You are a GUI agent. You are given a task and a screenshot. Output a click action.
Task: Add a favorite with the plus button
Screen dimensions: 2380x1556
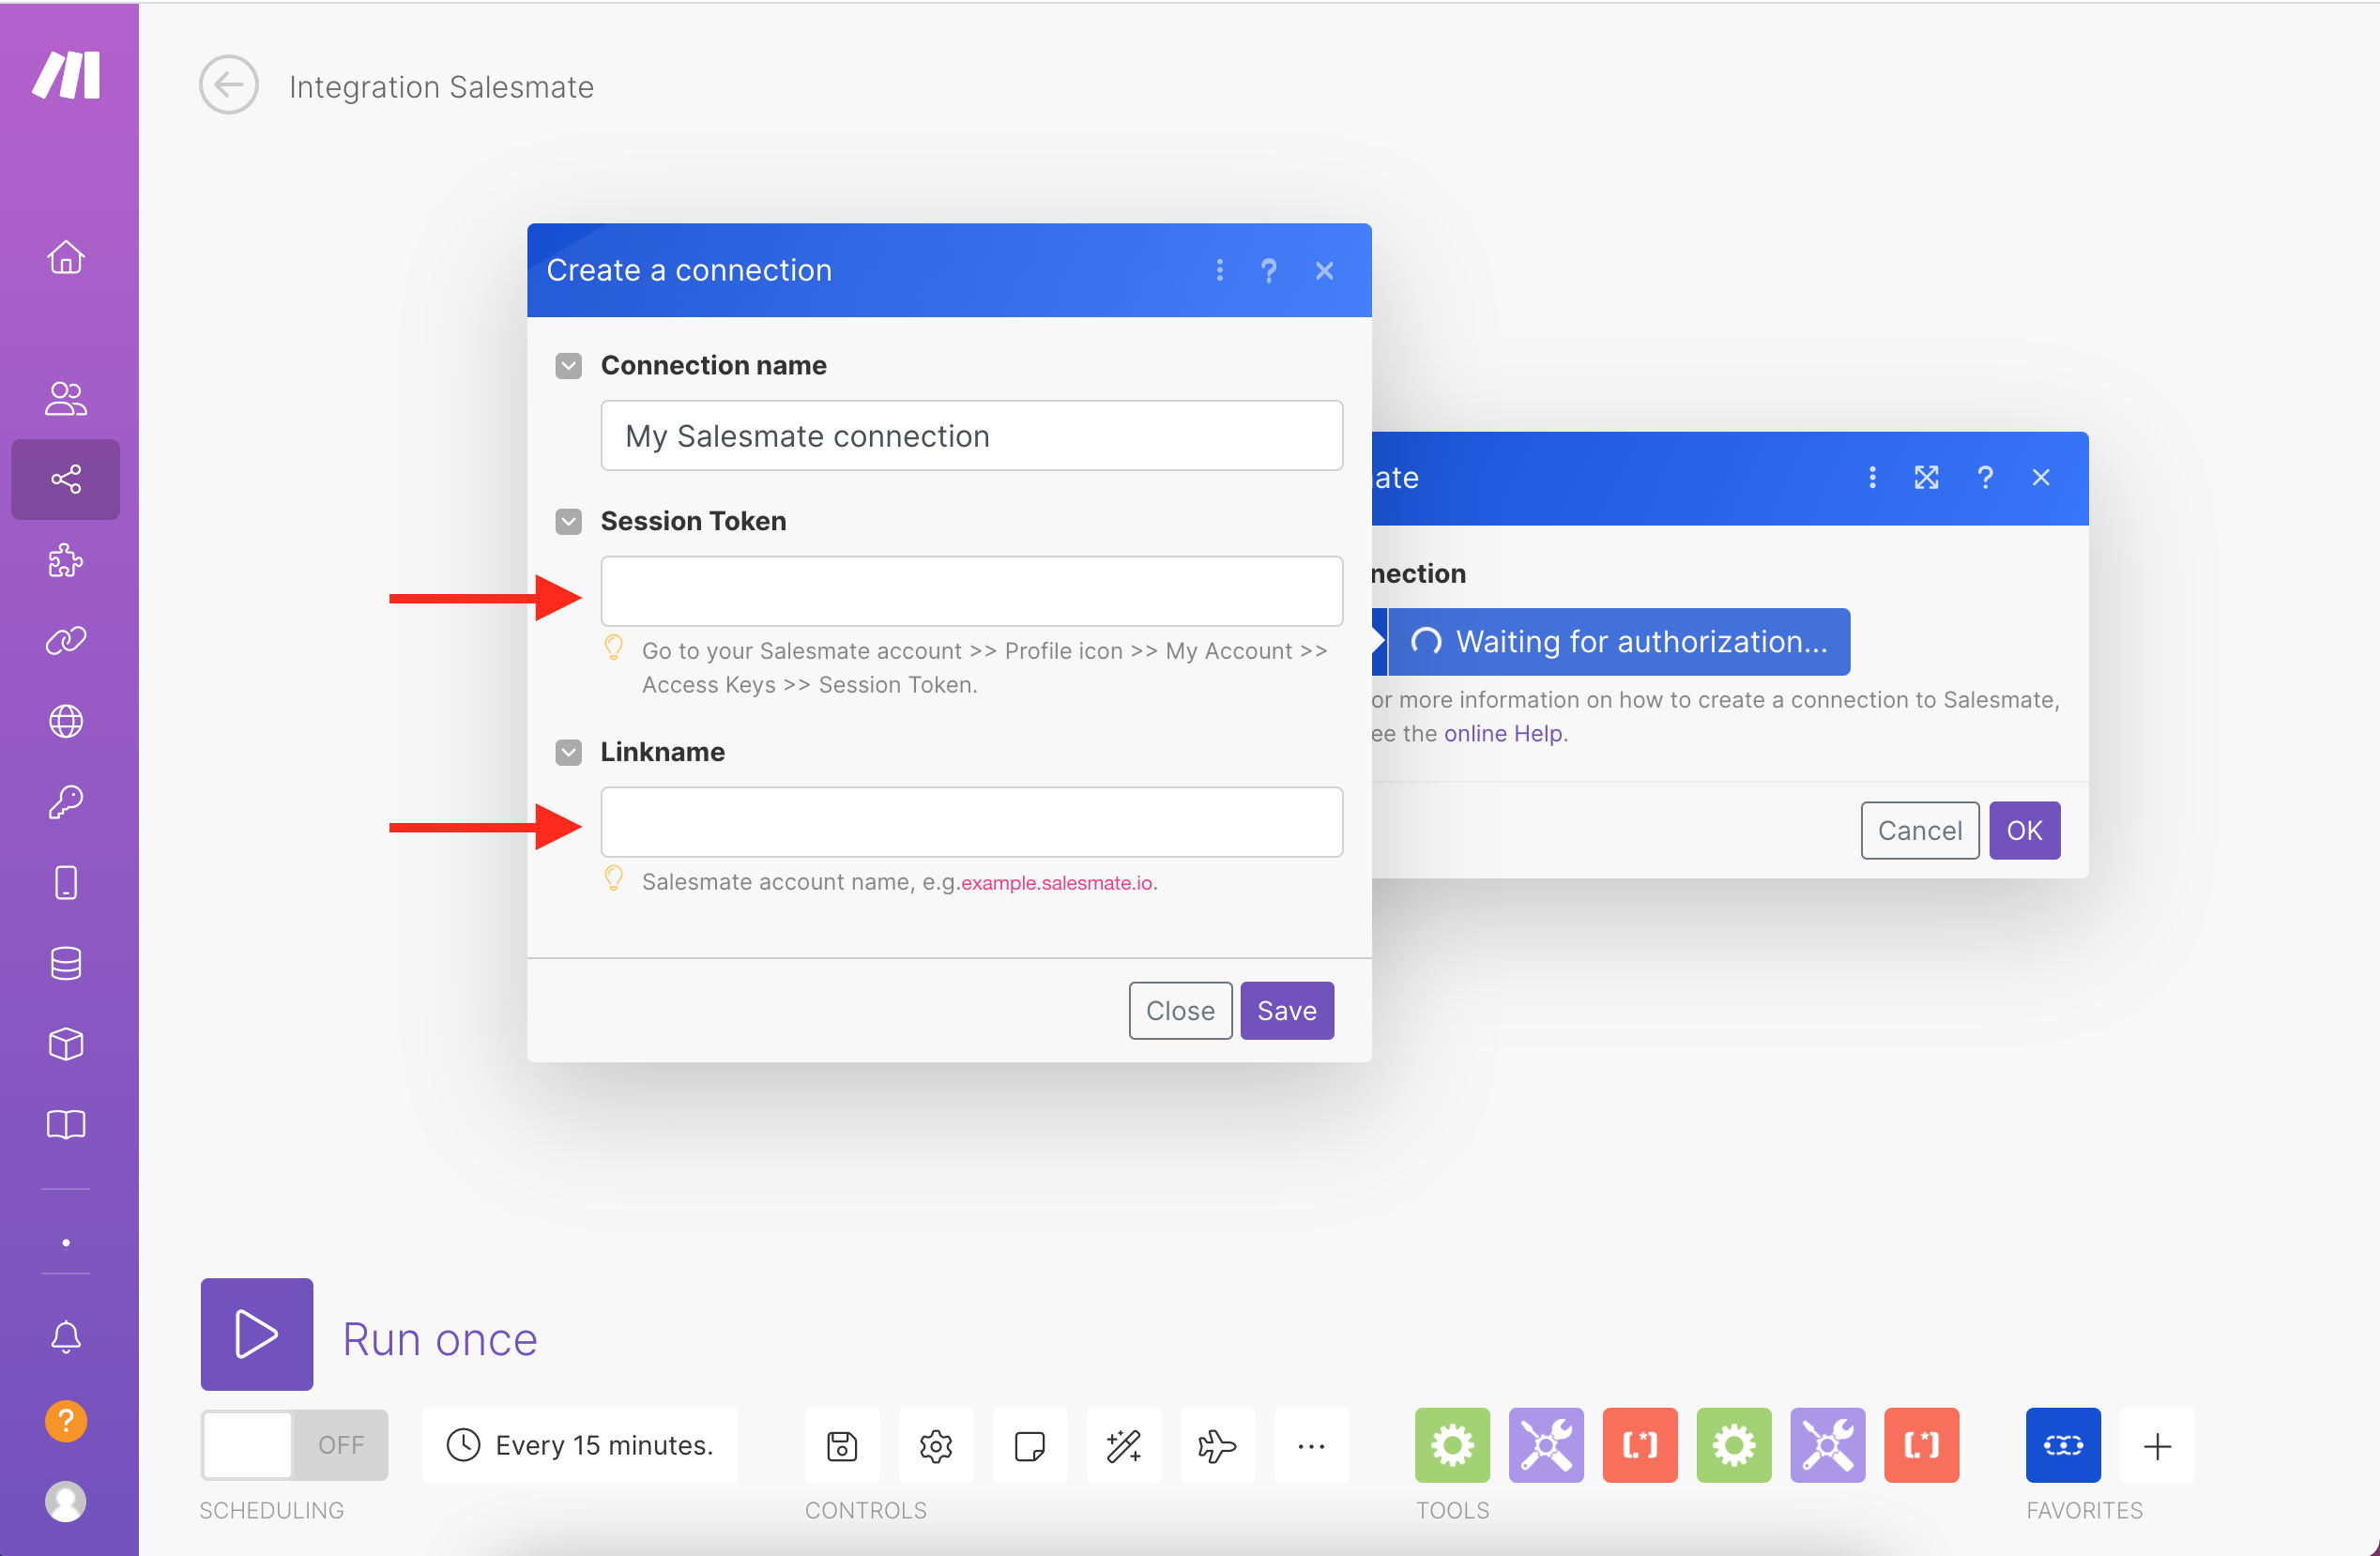[x=2158, y=1446]
